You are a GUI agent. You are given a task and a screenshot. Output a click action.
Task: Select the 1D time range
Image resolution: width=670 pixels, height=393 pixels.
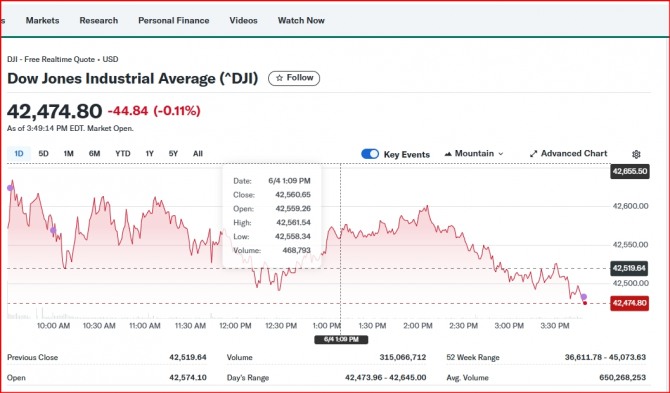tap(19, 154)
